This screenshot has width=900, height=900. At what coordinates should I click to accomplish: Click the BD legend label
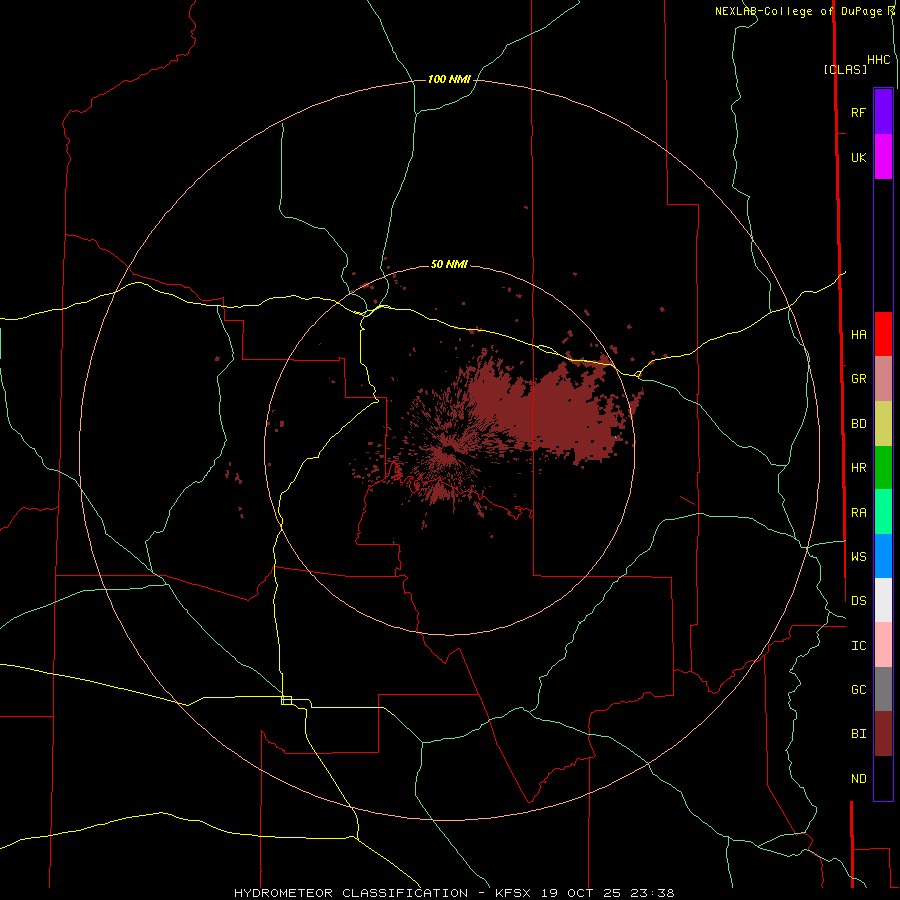[858, 424]
